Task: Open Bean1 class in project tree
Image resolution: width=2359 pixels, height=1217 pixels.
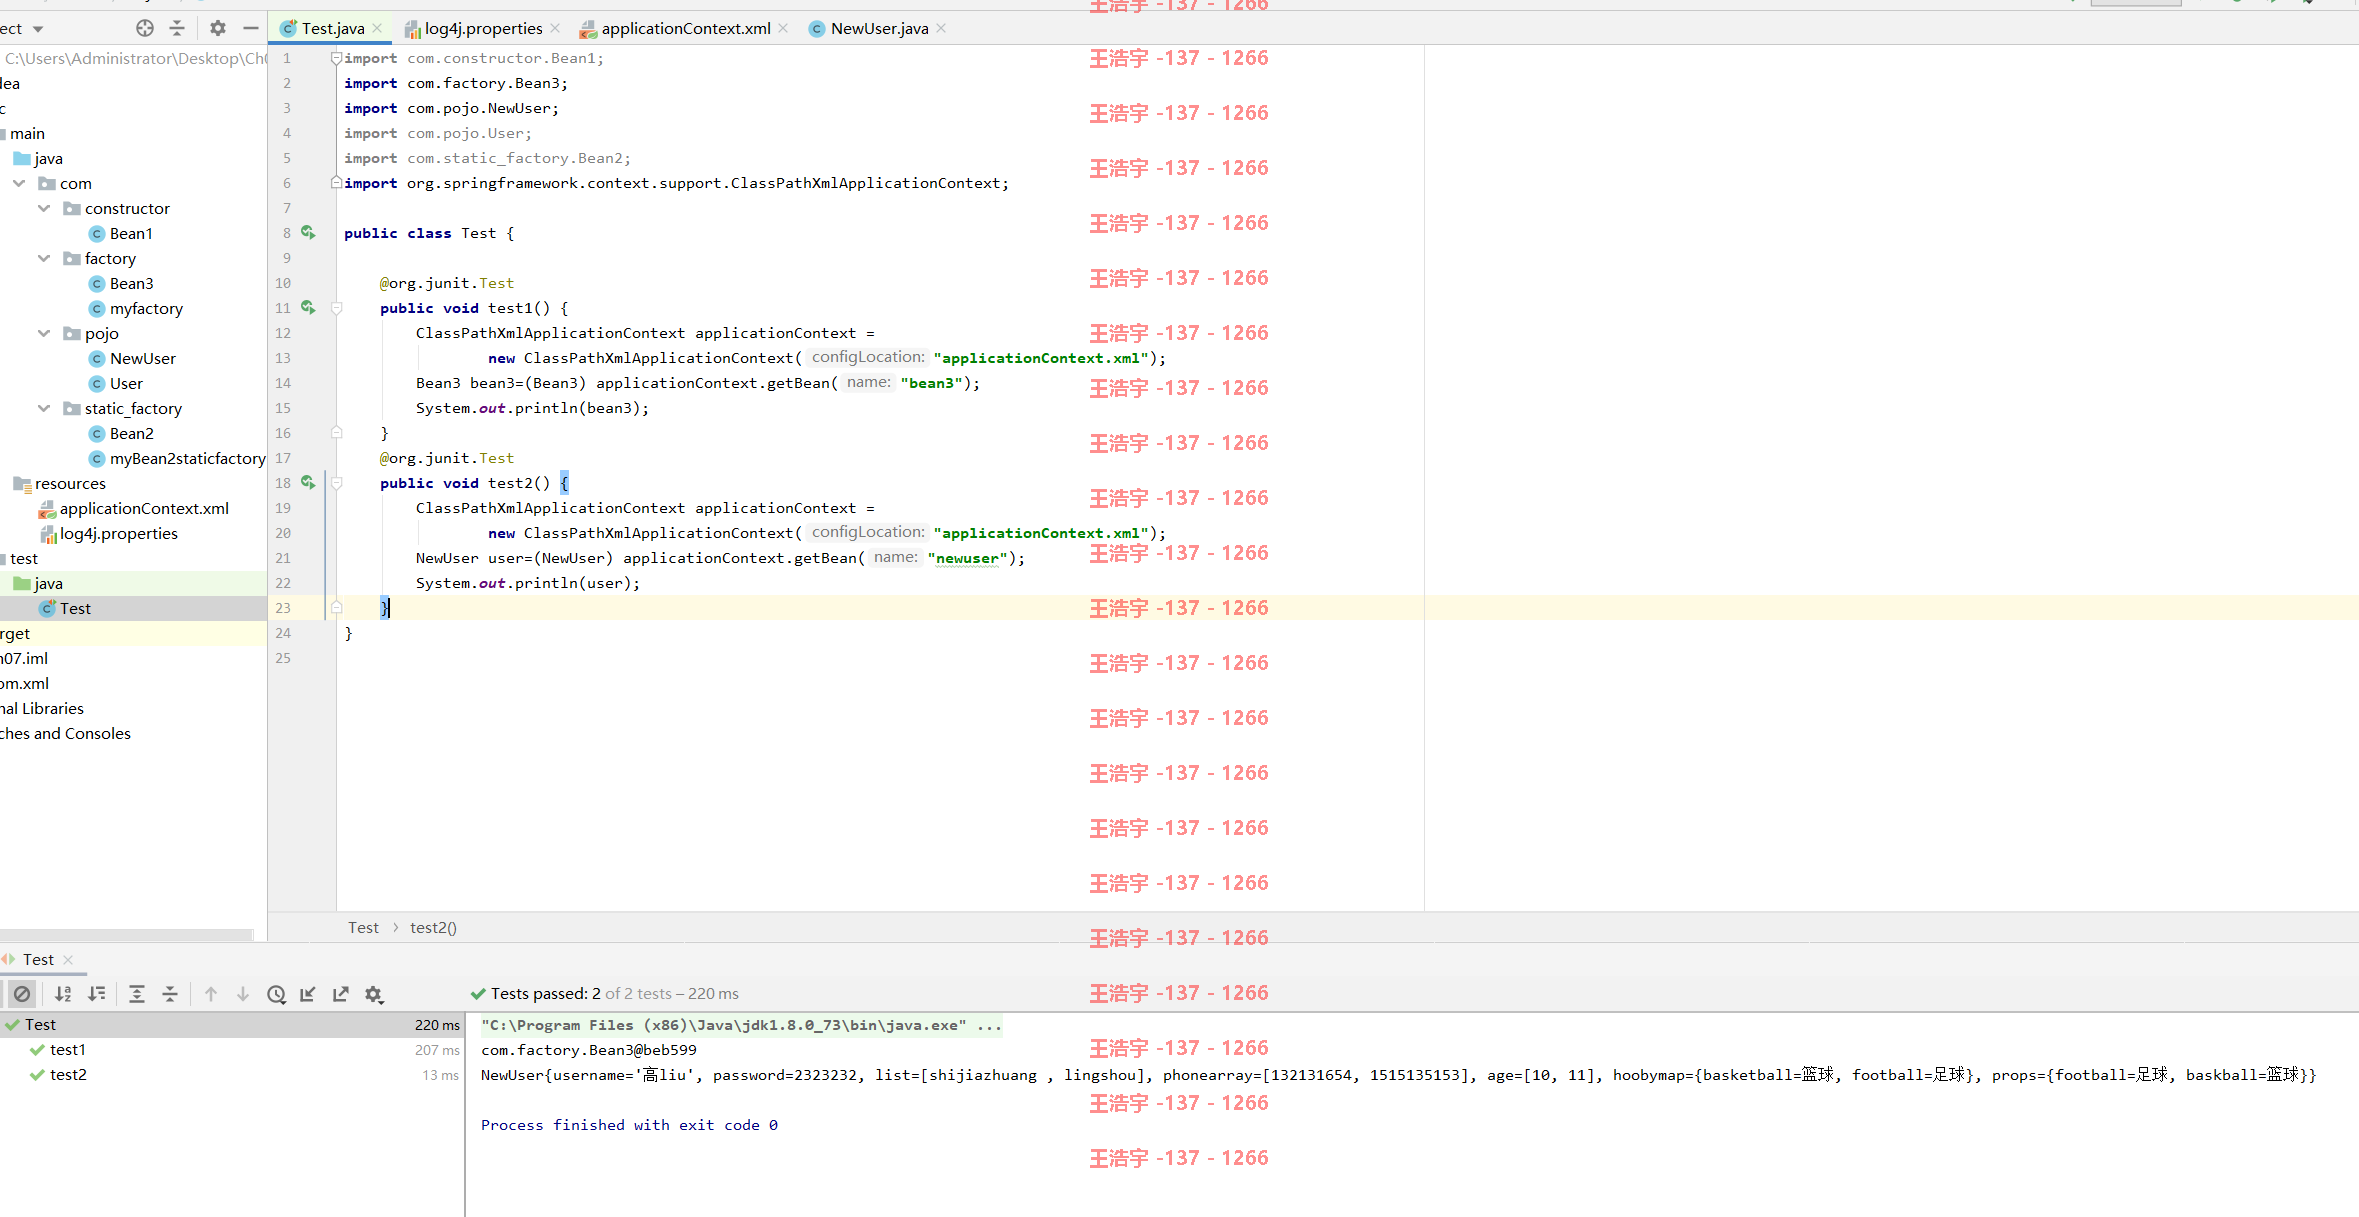Action: tap(121, 233)
